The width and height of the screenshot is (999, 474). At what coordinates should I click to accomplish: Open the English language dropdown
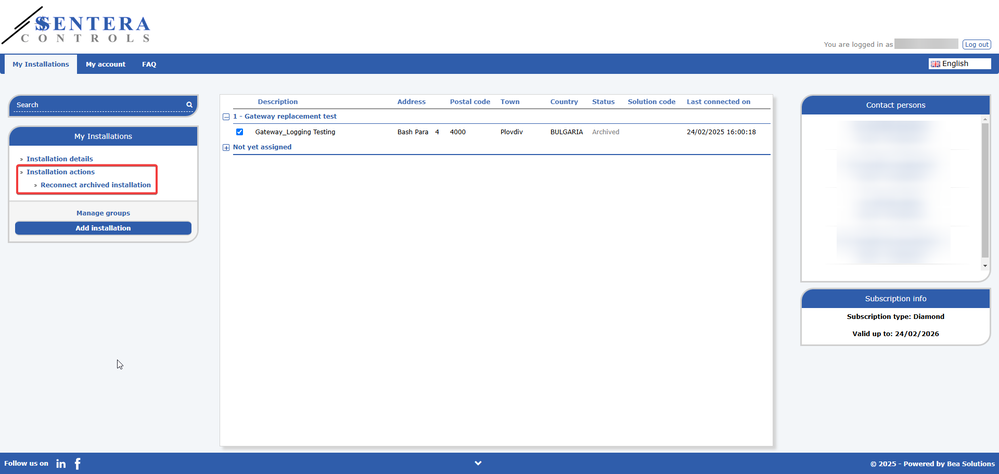click(x=960, y=64)
